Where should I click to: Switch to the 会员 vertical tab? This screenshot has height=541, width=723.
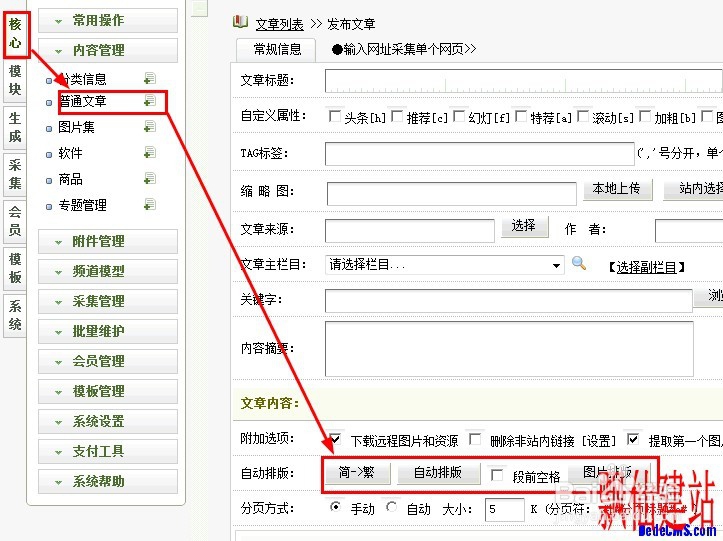pos(15,221)
